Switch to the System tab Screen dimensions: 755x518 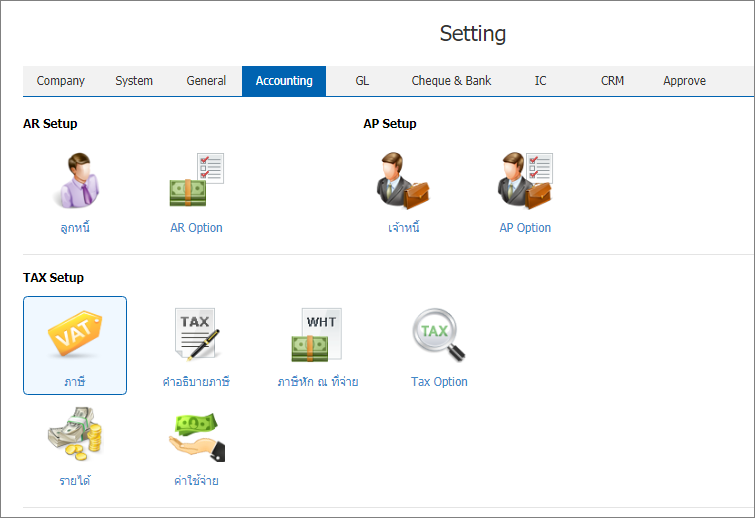click(134, 81)
